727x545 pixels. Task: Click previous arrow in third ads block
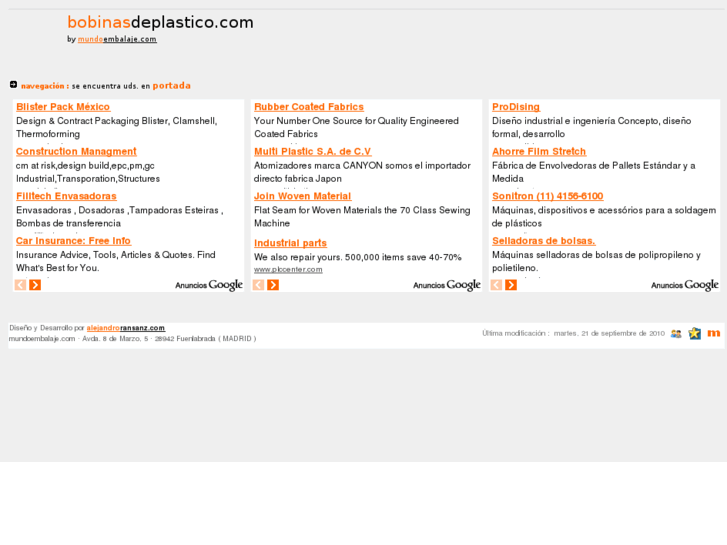[x=496, y=285]
